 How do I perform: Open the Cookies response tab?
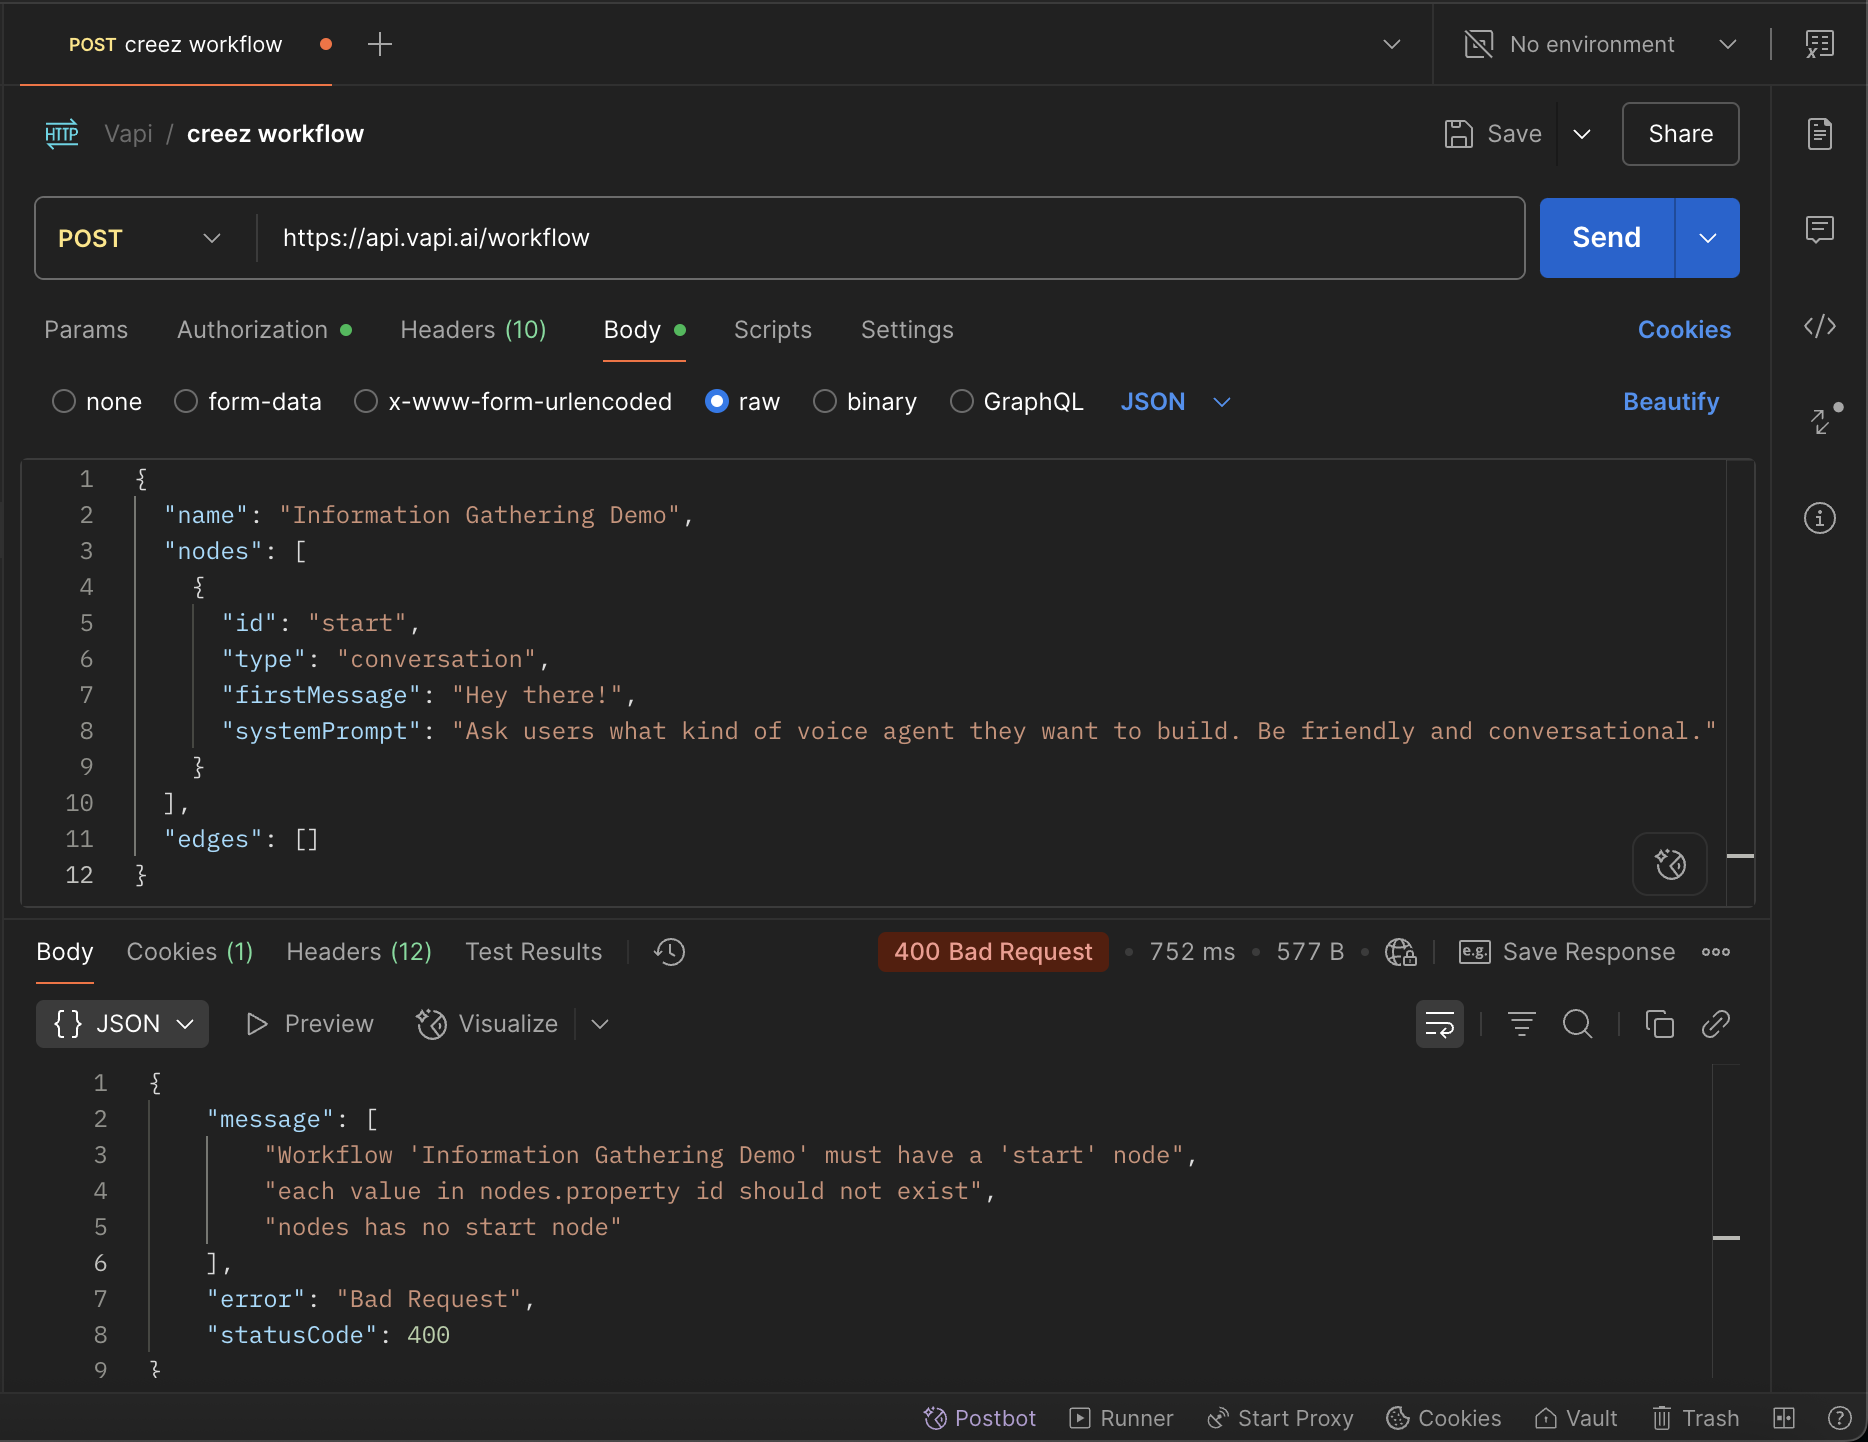coord(189,952)
